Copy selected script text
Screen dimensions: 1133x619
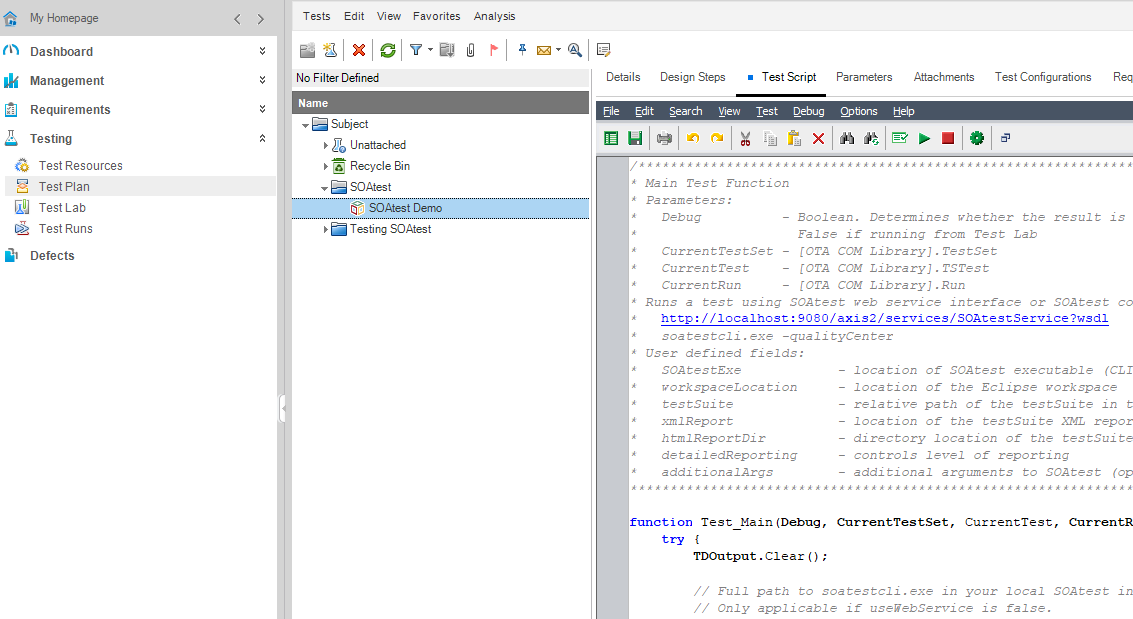tap(770, 138)
